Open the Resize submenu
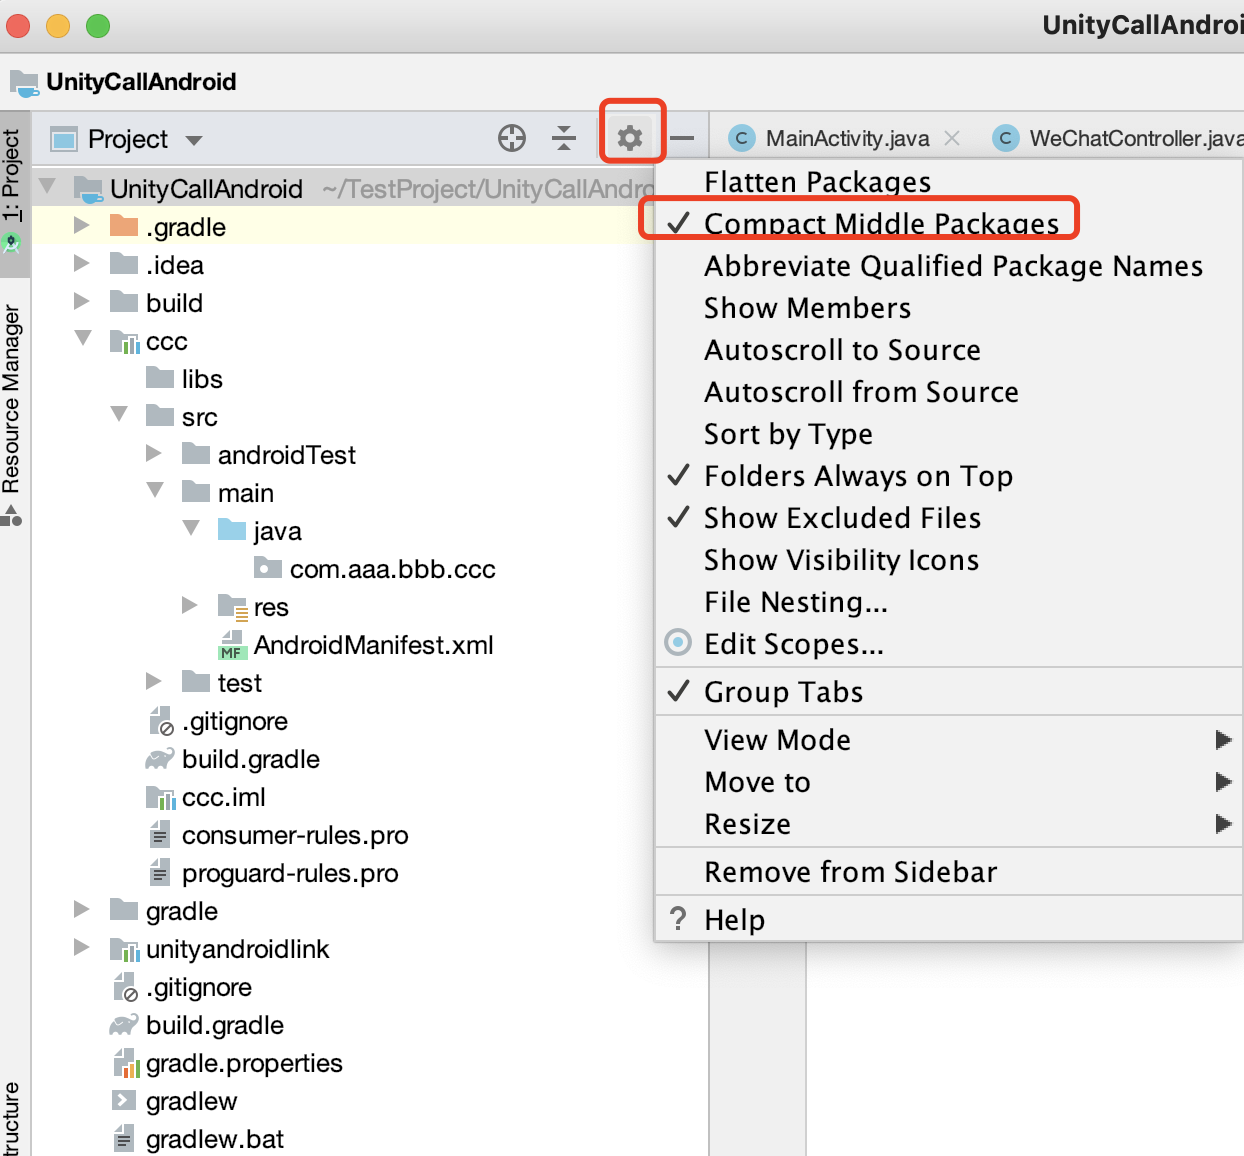 (x=948, y=823)
